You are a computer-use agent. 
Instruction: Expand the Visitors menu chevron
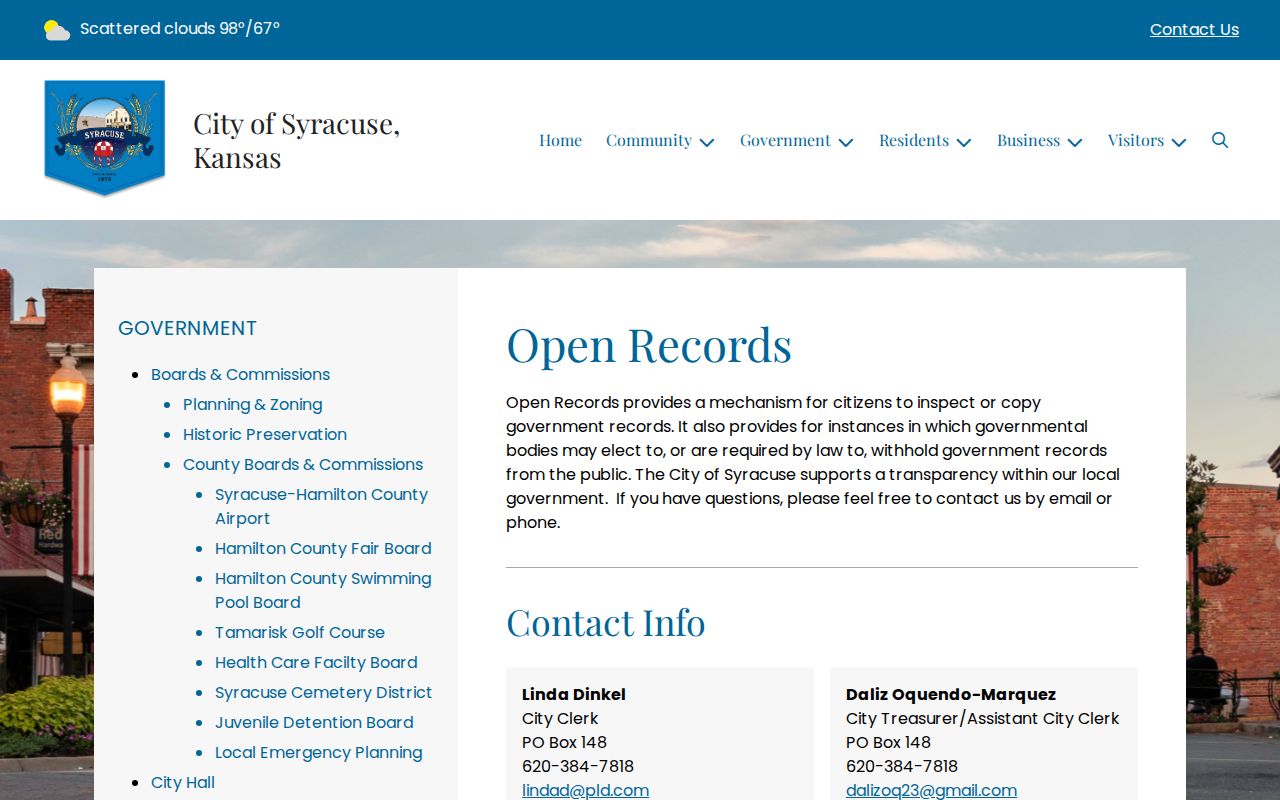(x=1179, y=142)
